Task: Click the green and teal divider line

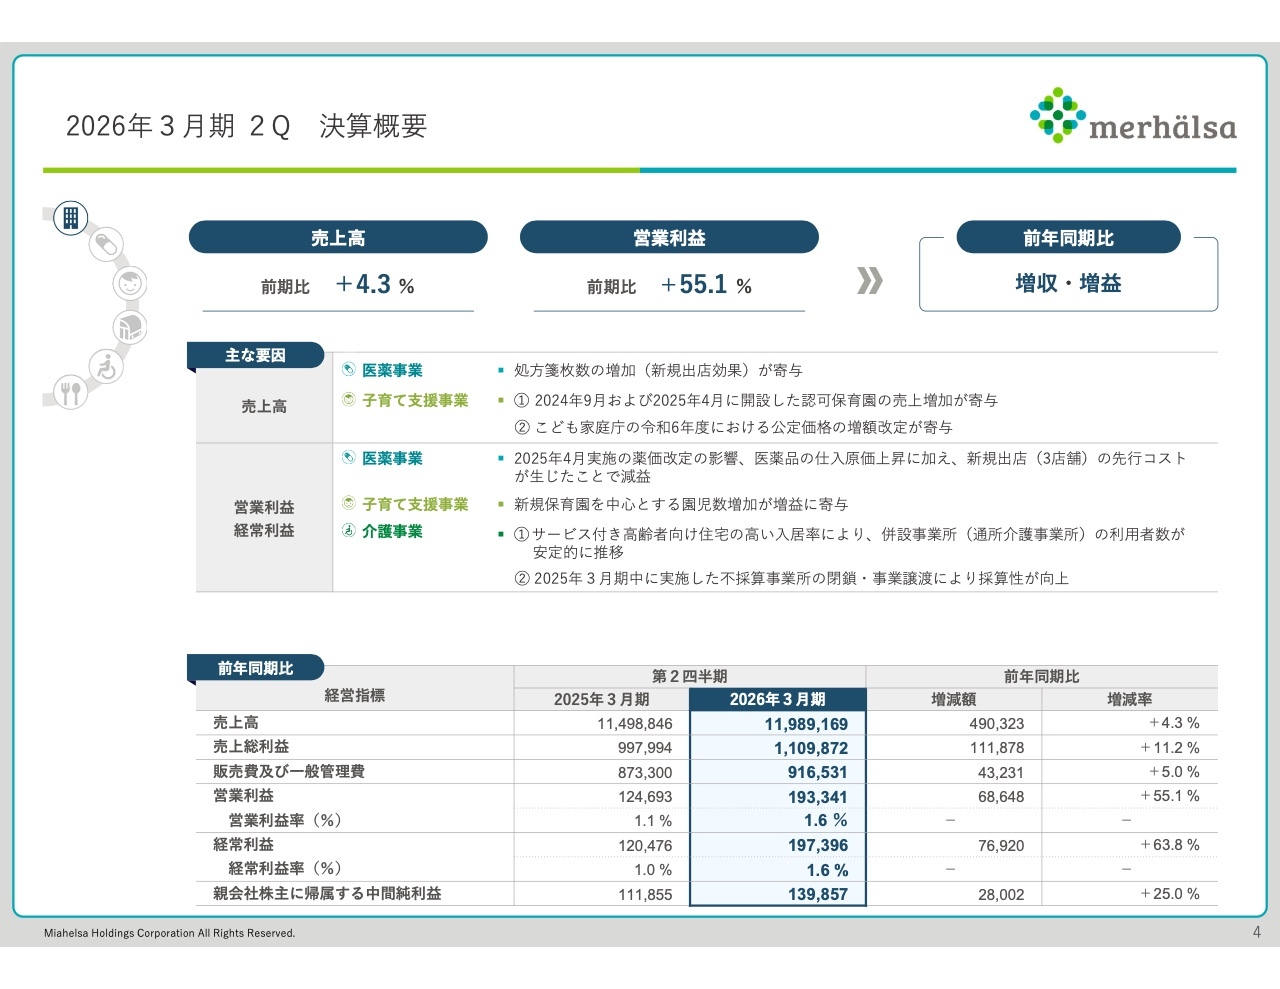Action: pyautogui.click(x=639, y=170)
